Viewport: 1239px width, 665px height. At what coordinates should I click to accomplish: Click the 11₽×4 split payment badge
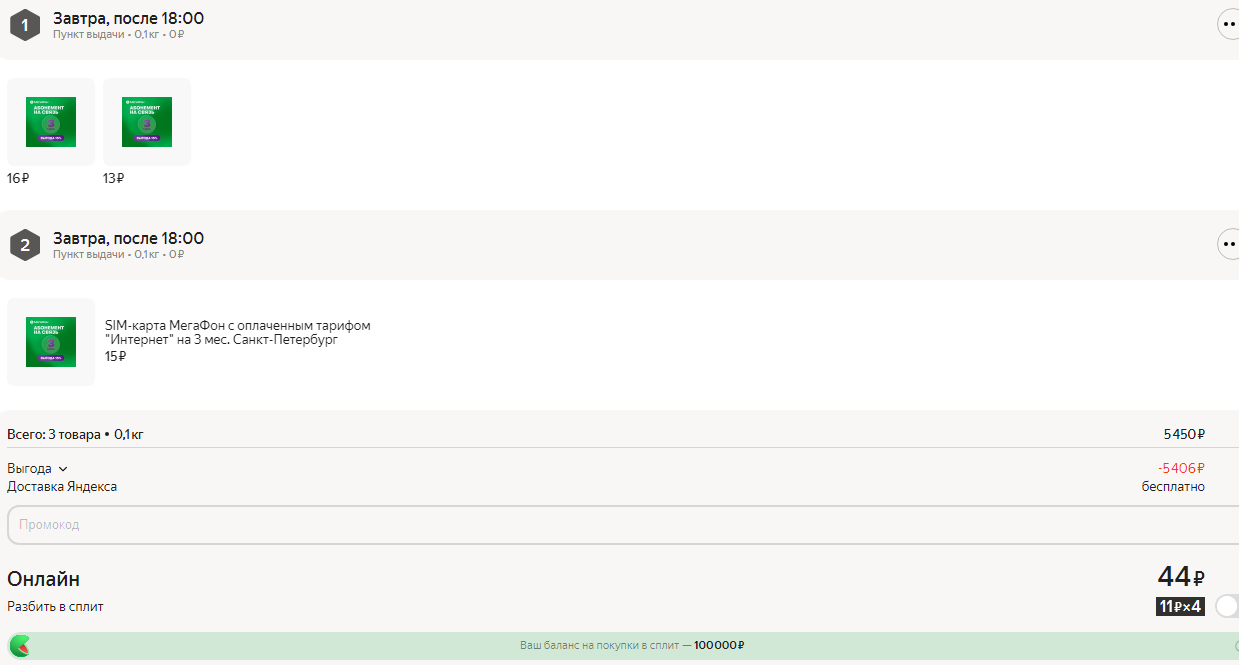(1180, 606)
